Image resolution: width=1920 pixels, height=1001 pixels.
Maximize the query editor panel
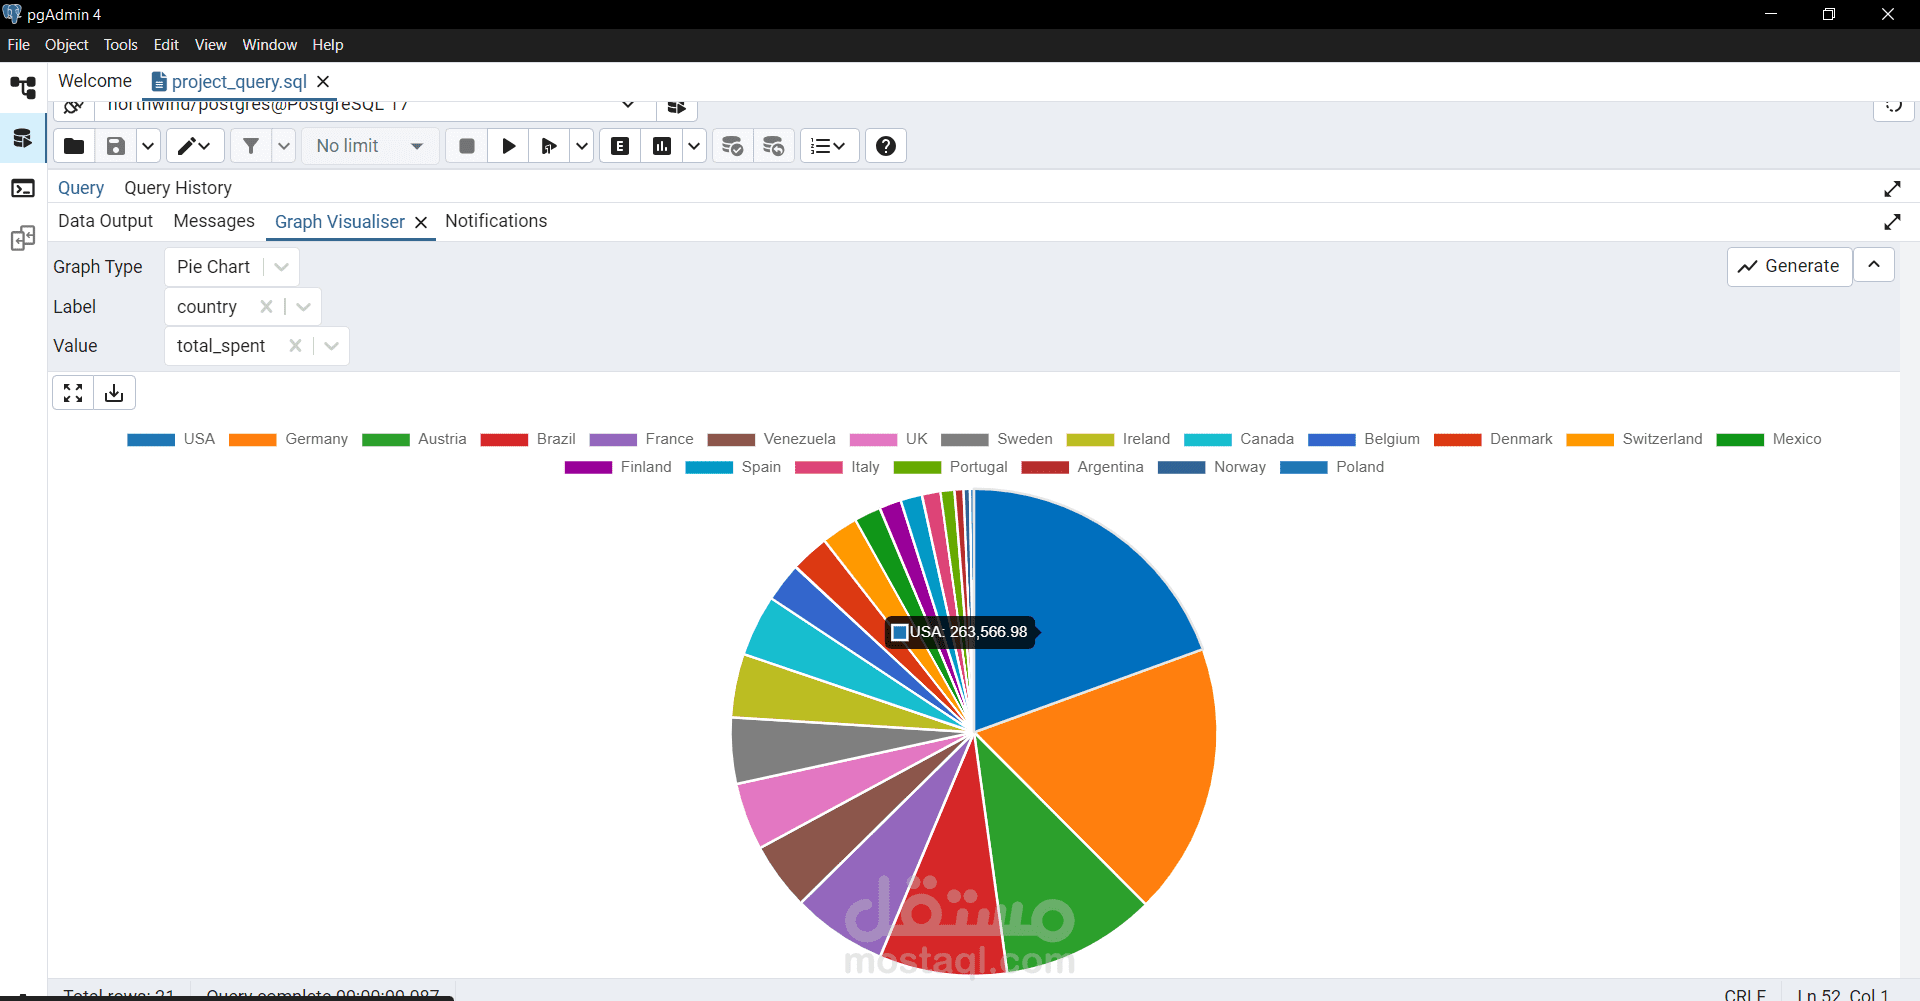[1892, 188]
